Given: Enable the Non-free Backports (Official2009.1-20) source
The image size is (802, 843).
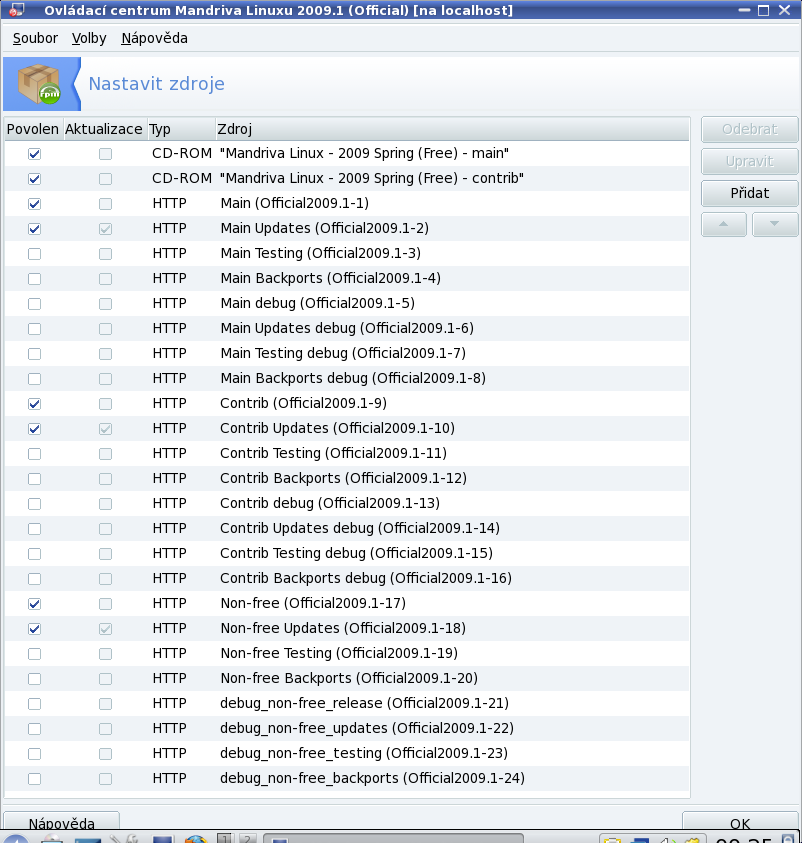Looking at the screenshot, I should pyautogui.click(x=34, y=678).
